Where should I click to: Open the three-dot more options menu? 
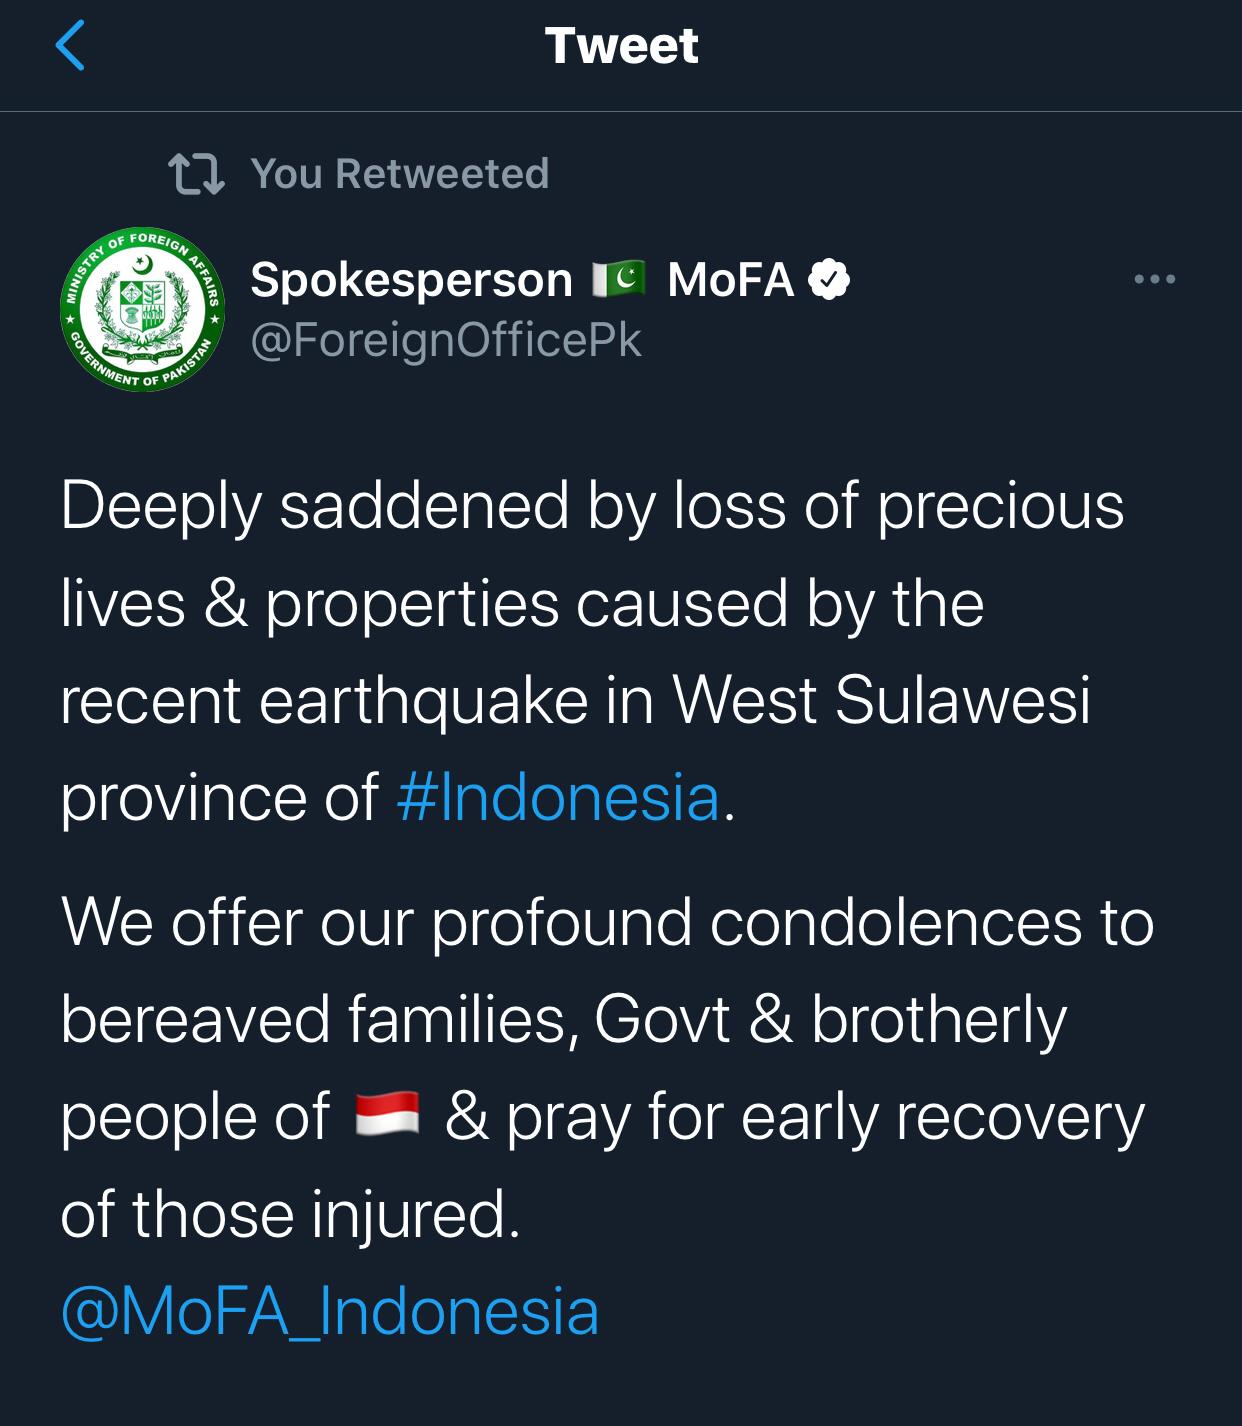1154,279
